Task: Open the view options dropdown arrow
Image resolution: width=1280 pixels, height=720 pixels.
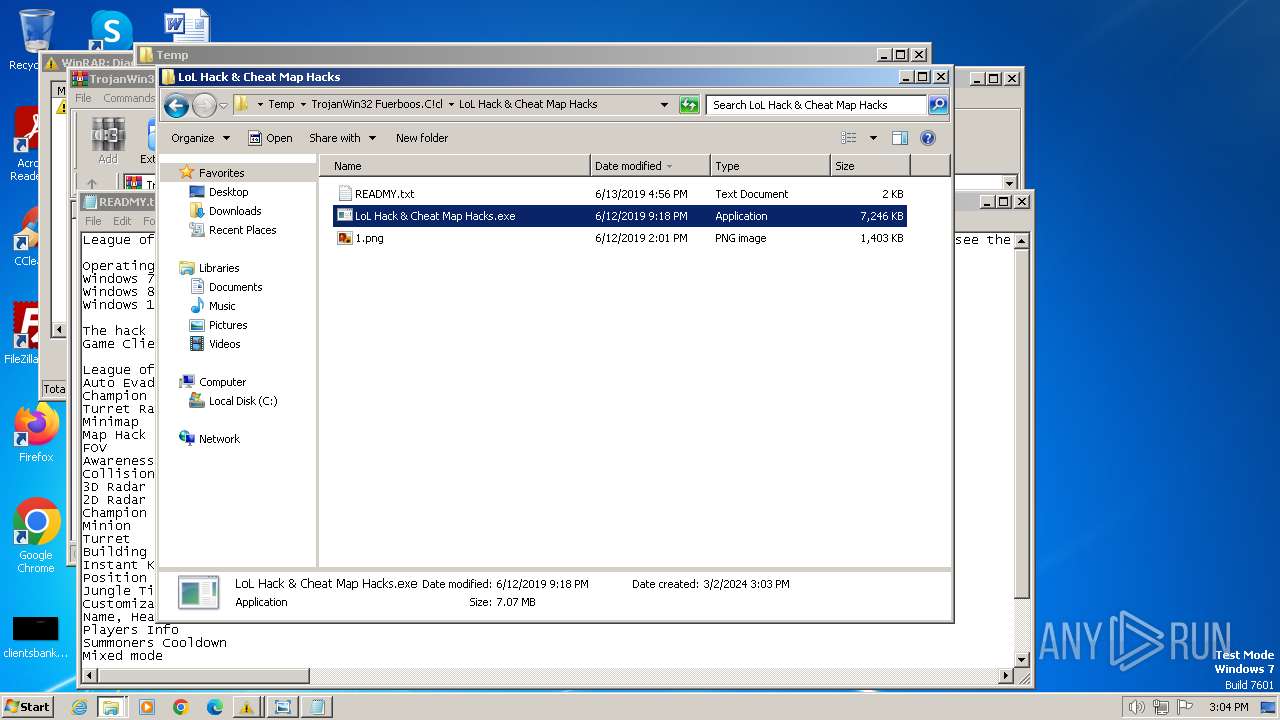Action: [873, 138]
